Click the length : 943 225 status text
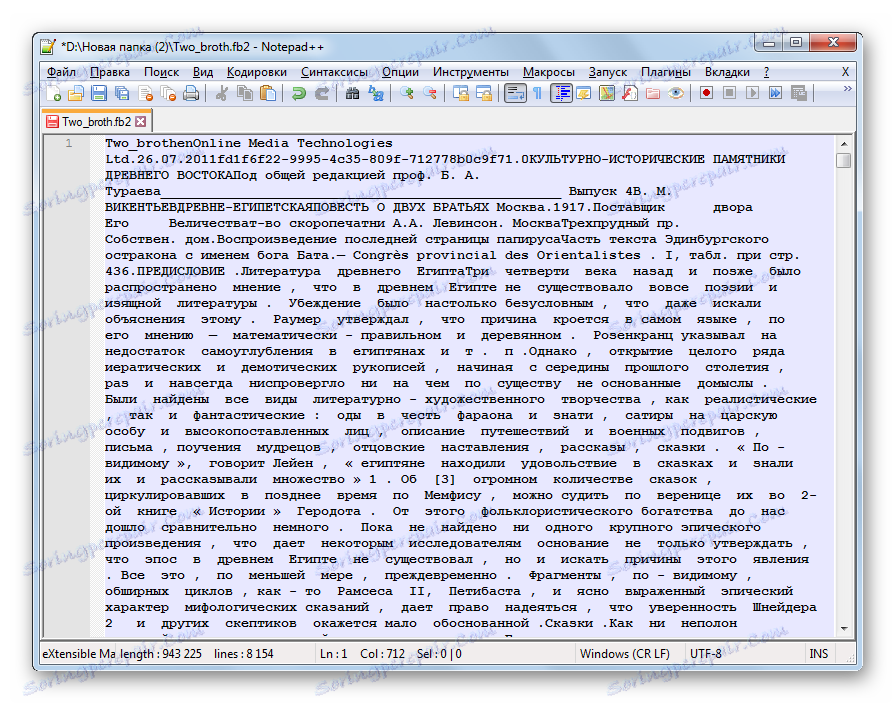 161,654
